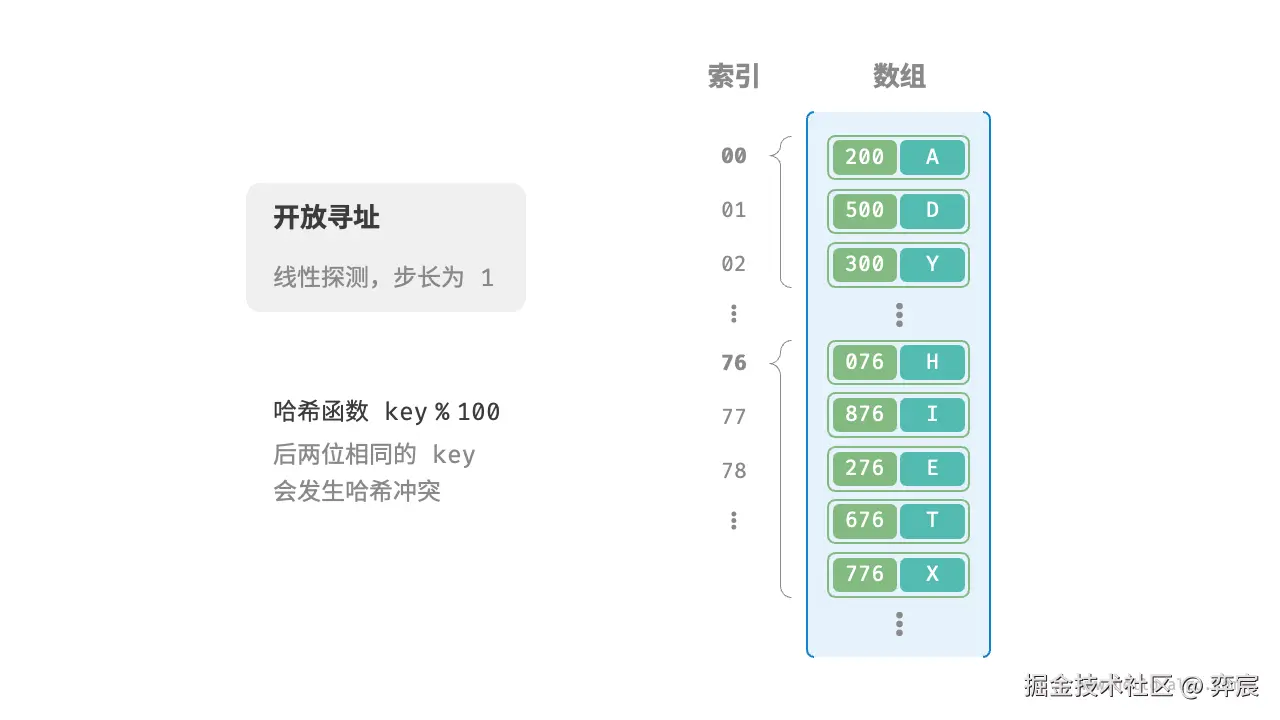Viewport: 1280px width, 720px height.
Task: Click the key cell 276
Action: click(x=864, y=468)
